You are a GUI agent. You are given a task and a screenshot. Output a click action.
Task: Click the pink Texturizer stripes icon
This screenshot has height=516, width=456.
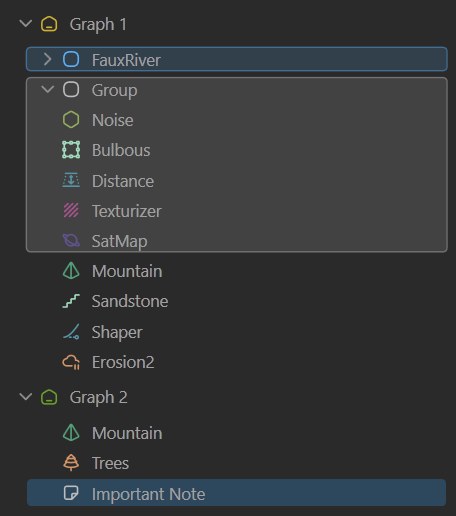[x=71, y=210]
